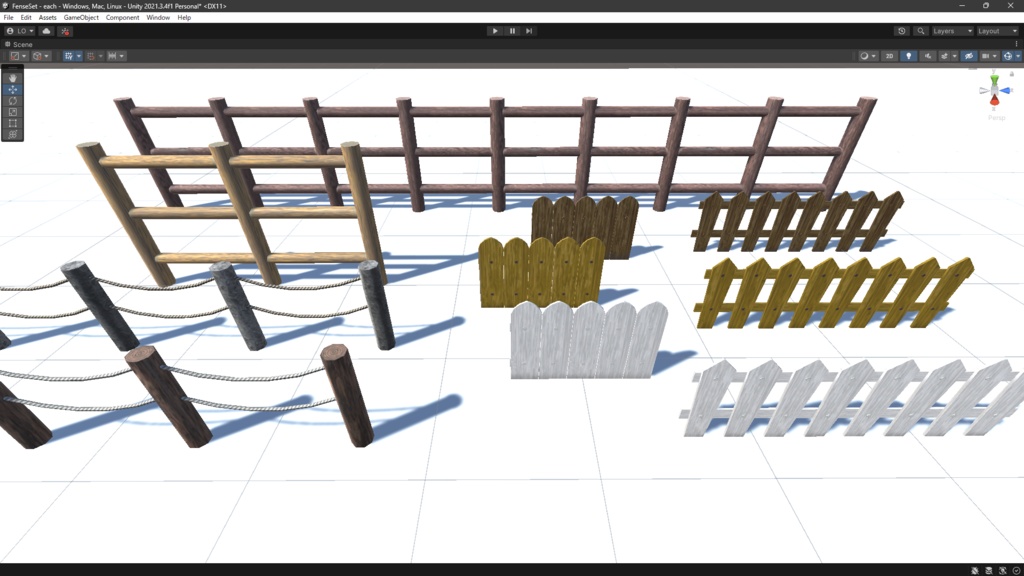
Task: Open the Layers dropdown
Action: point(952,31)
